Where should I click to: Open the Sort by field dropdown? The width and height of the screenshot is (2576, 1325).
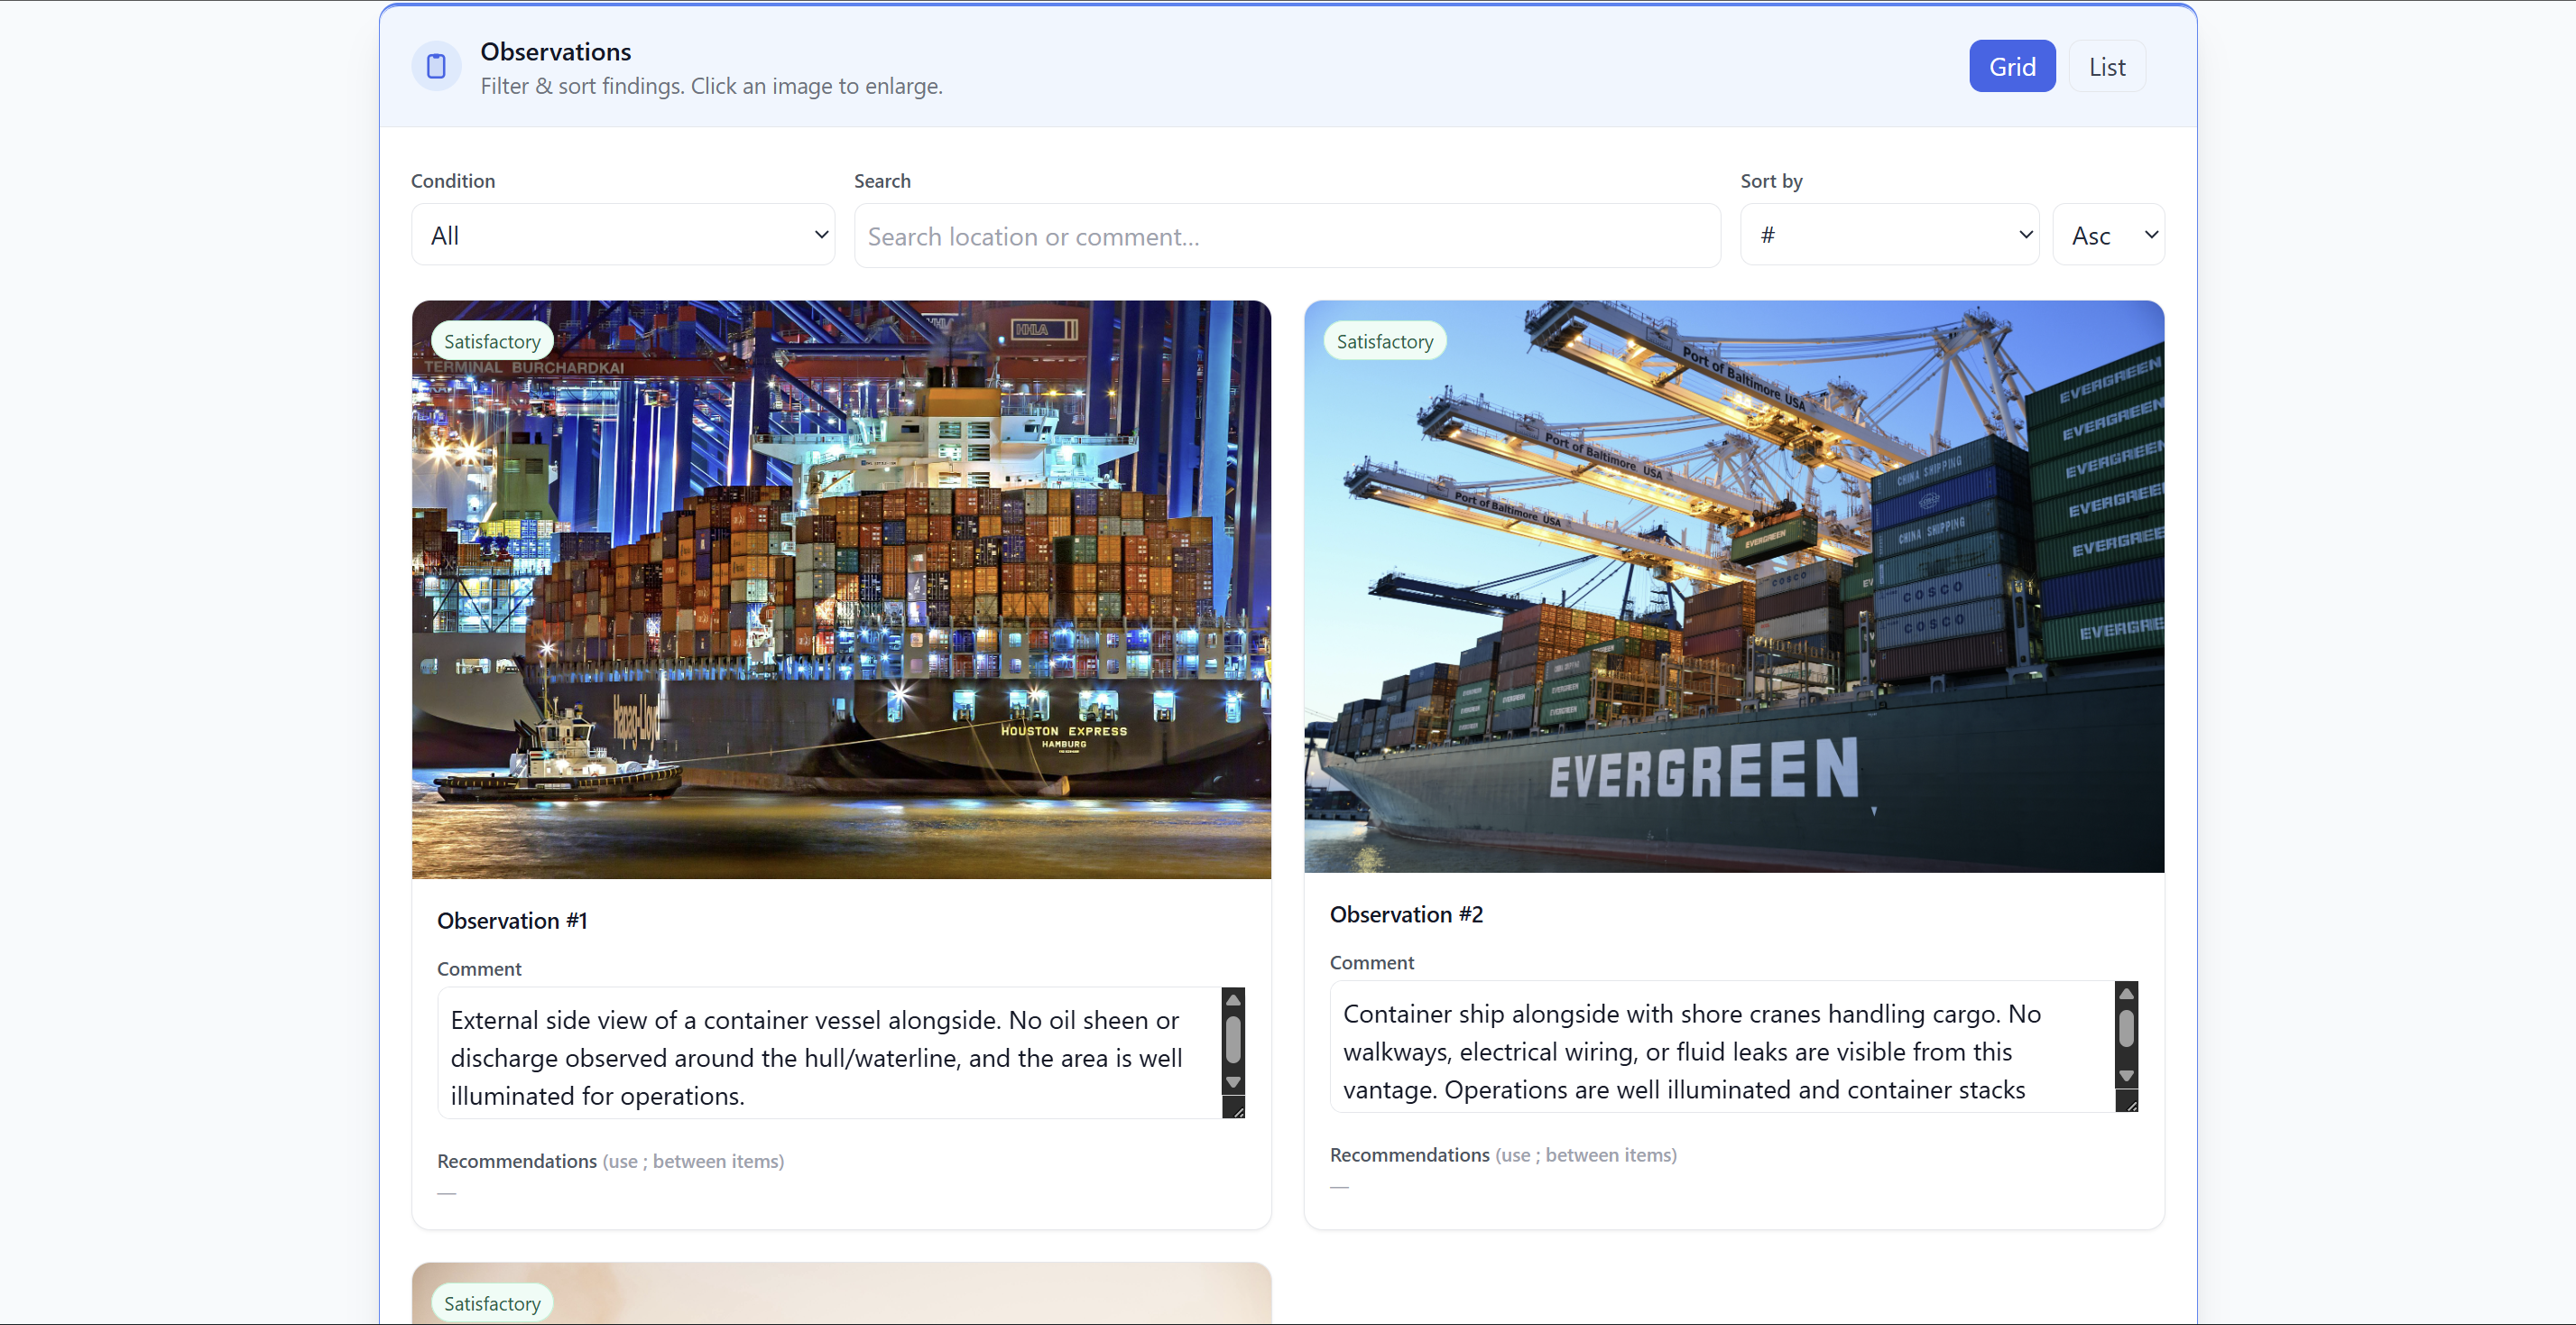pyautogui.click(x=1889, y=235)
